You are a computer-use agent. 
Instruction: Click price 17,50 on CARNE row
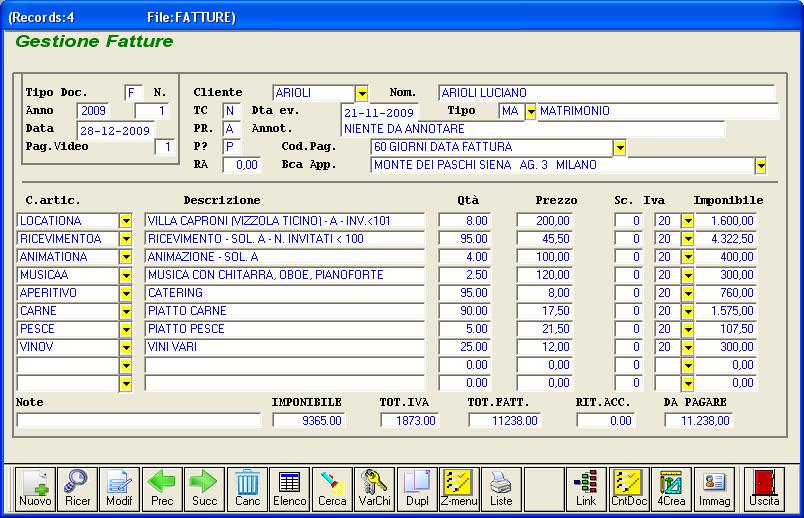pyautogui.click(x=545, y=311)
